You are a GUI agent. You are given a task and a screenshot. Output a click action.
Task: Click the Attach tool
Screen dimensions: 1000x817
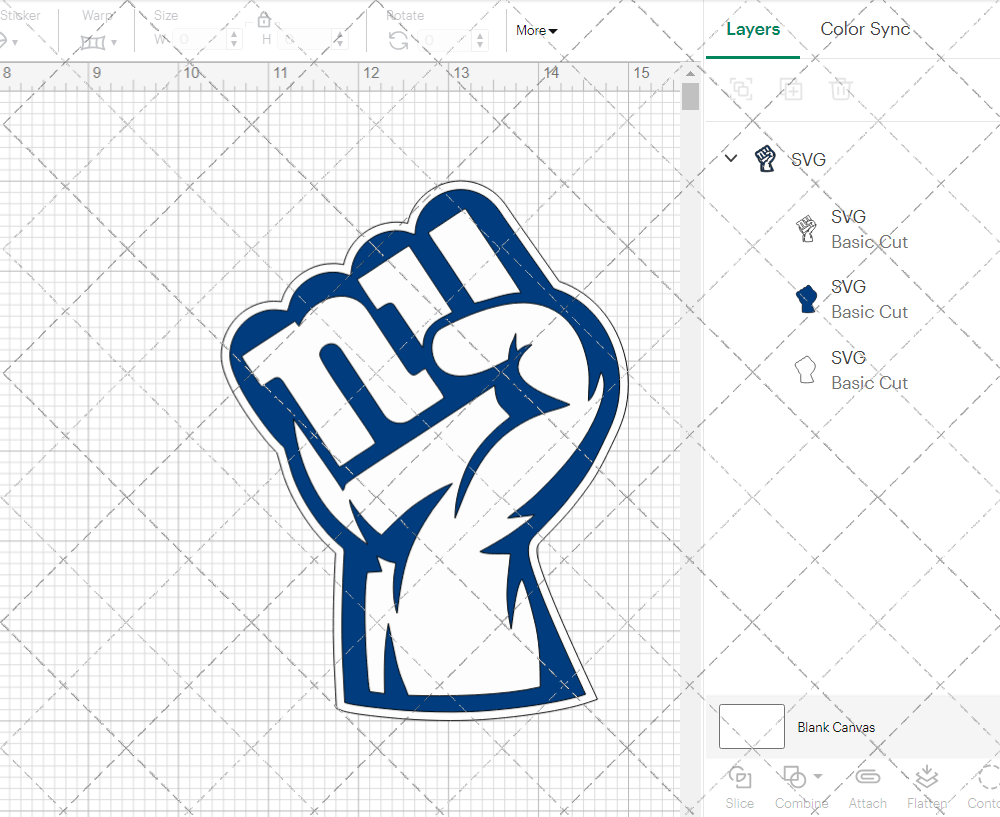point(867,788)
